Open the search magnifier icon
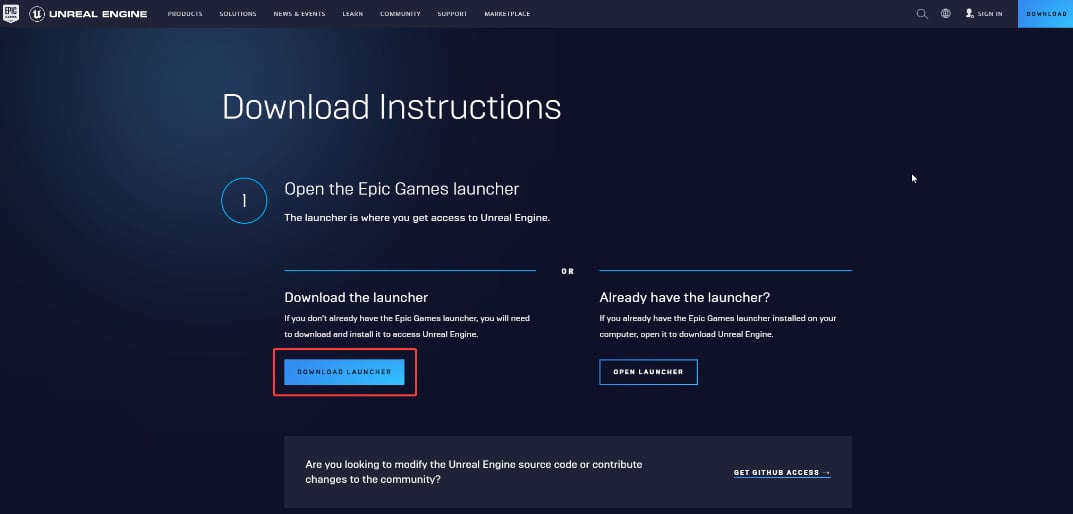Image resolution: width=1073 pixels, height=514 pixels. tap(922, 14)
